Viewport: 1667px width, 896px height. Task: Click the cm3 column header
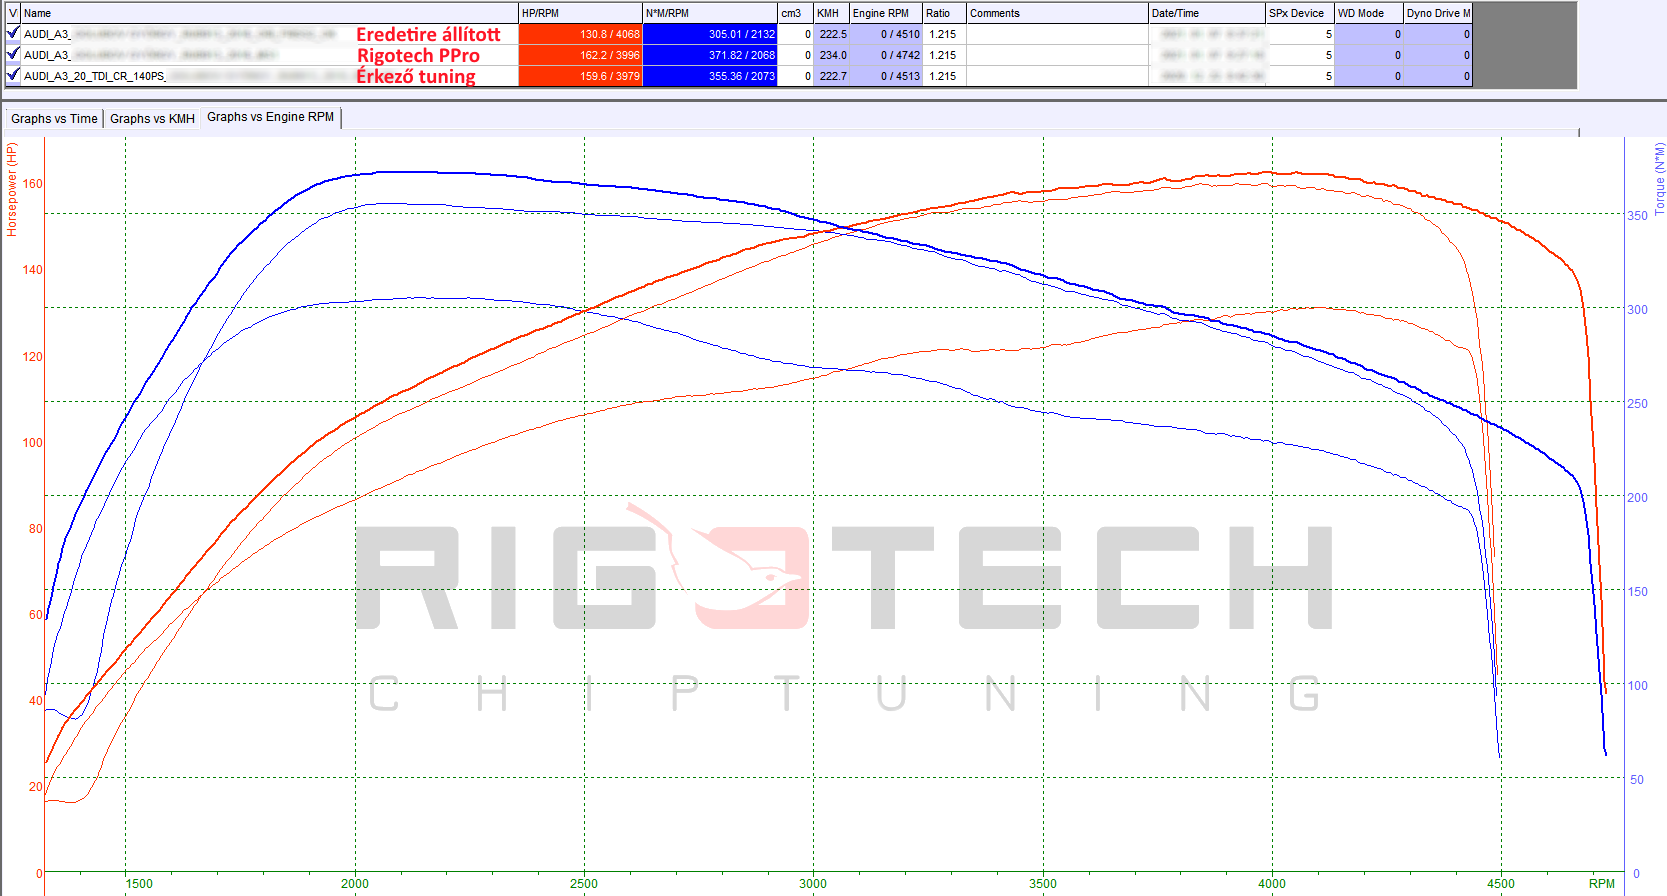795,13
